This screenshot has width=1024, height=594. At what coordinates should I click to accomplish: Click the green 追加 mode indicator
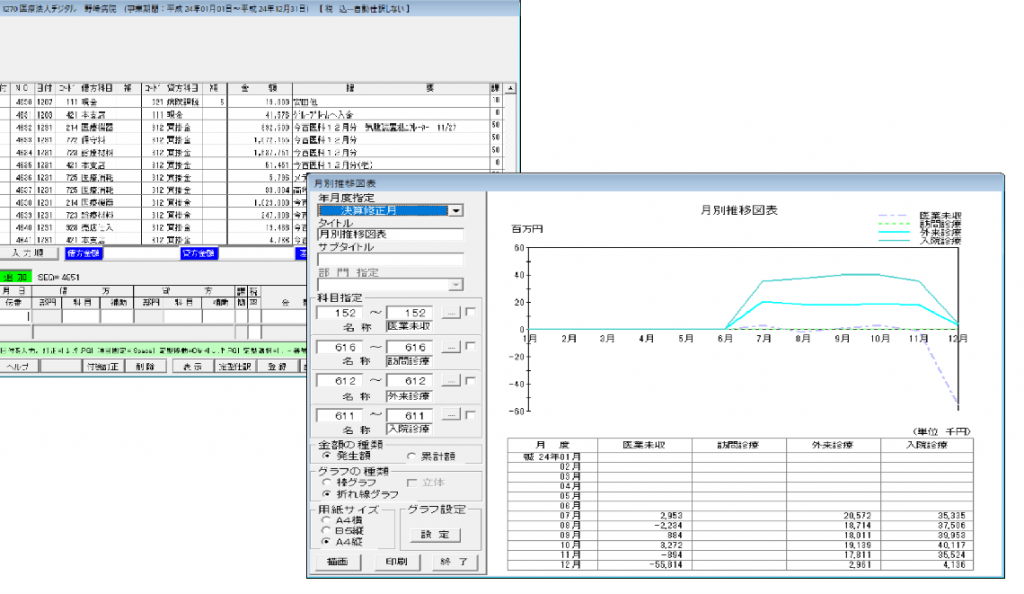click(16, 277)
